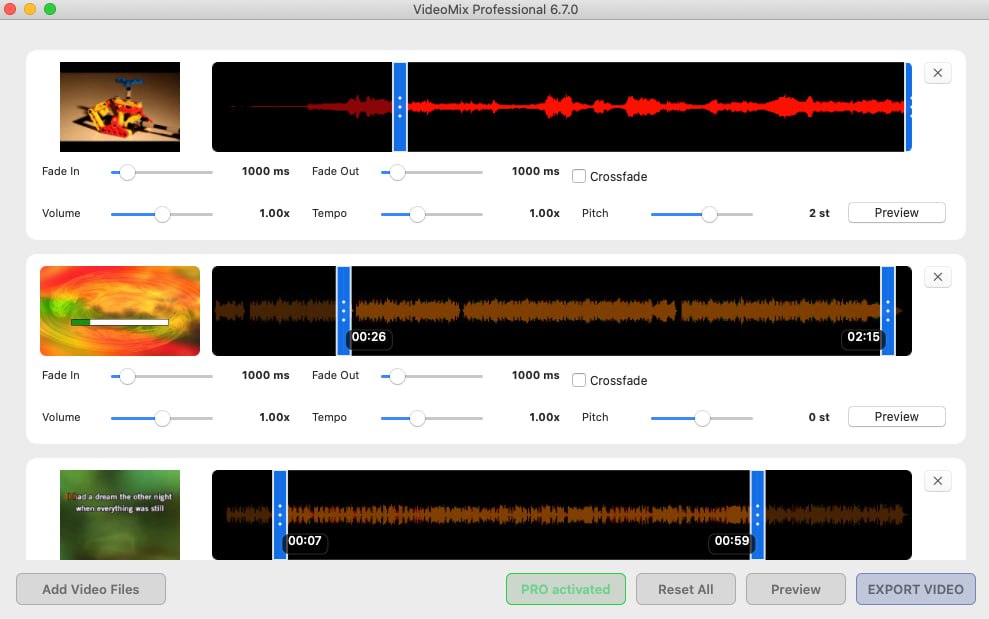Remove the second video track with X

(x=937, y=277)
